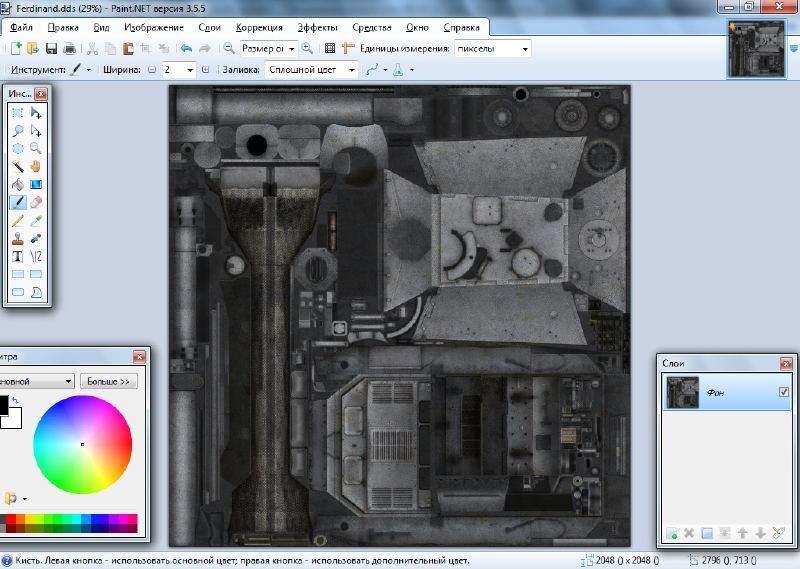The width and height of the screenshot is (800, 569).
Task: Select the Paint Bucket tool
Action: click(18, 184)
